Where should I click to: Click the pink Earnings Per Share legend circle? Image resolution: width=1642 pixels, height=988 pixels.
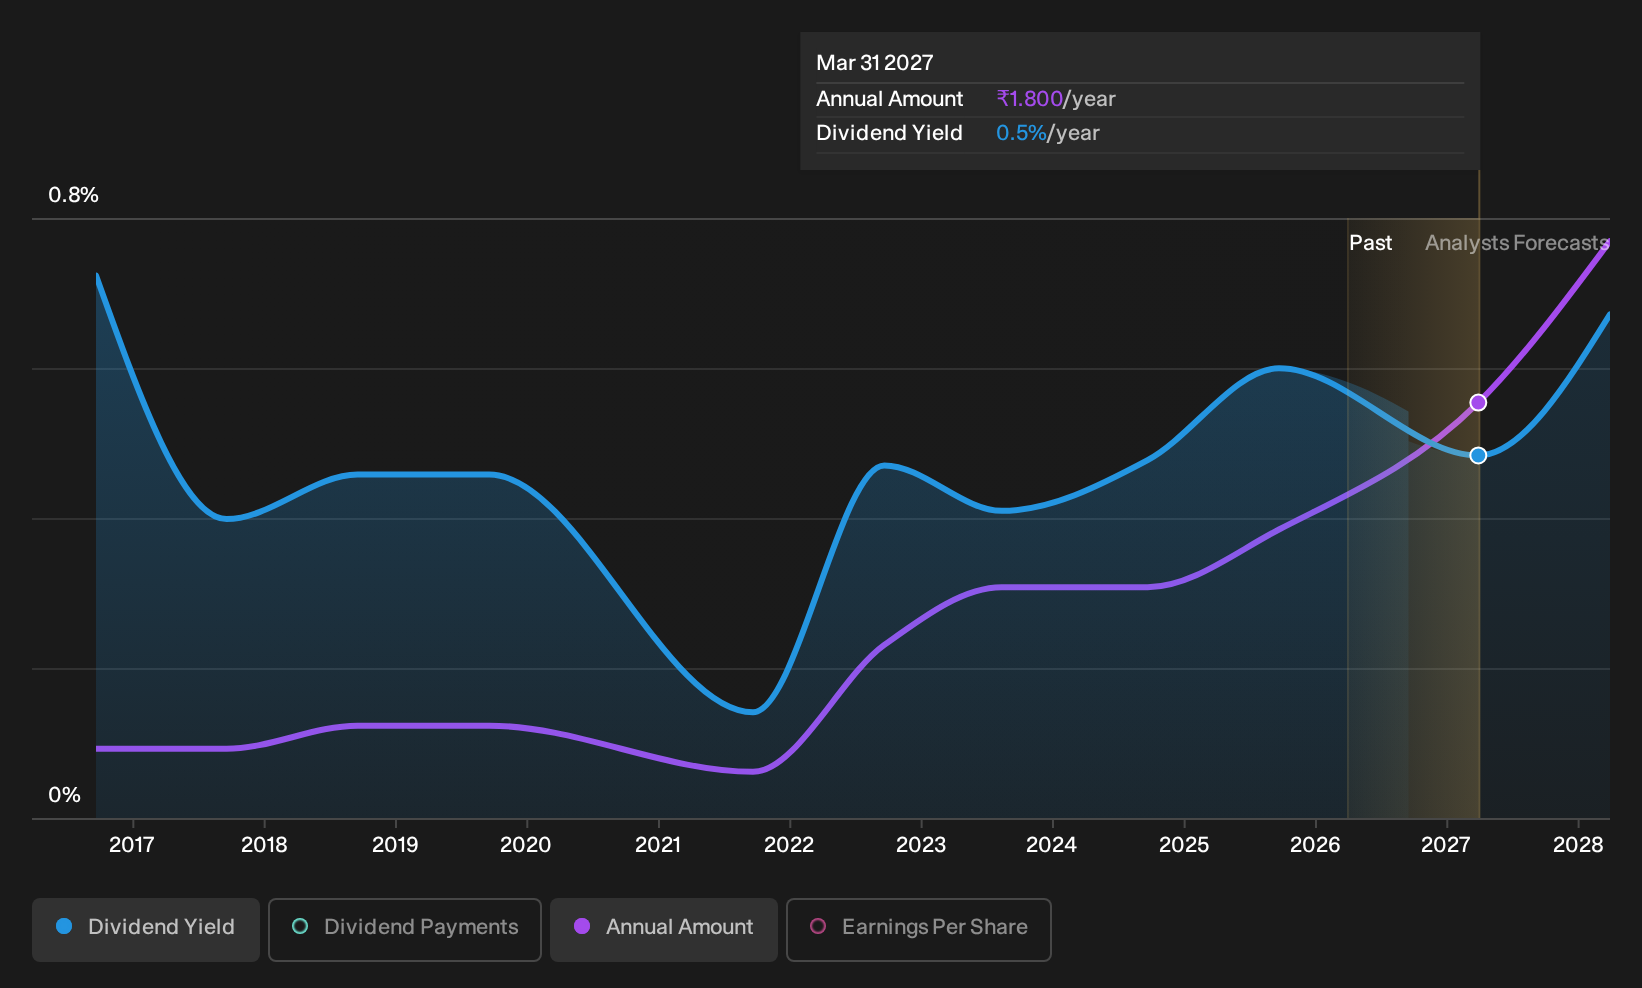[818, 926]
